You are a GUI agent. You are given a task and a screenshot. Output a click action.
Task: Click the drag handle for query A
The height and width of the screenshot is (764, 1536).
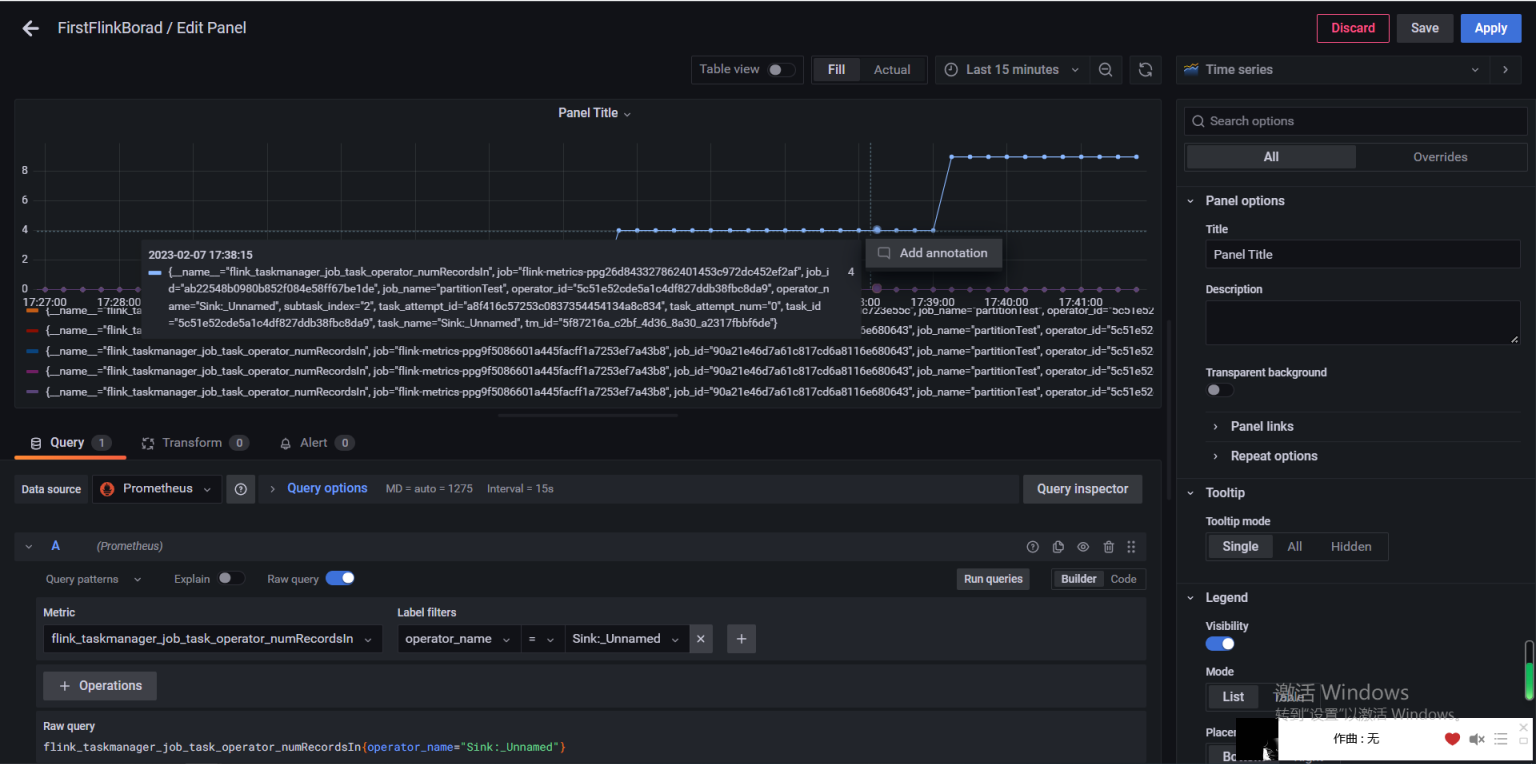pos(1131,547)
